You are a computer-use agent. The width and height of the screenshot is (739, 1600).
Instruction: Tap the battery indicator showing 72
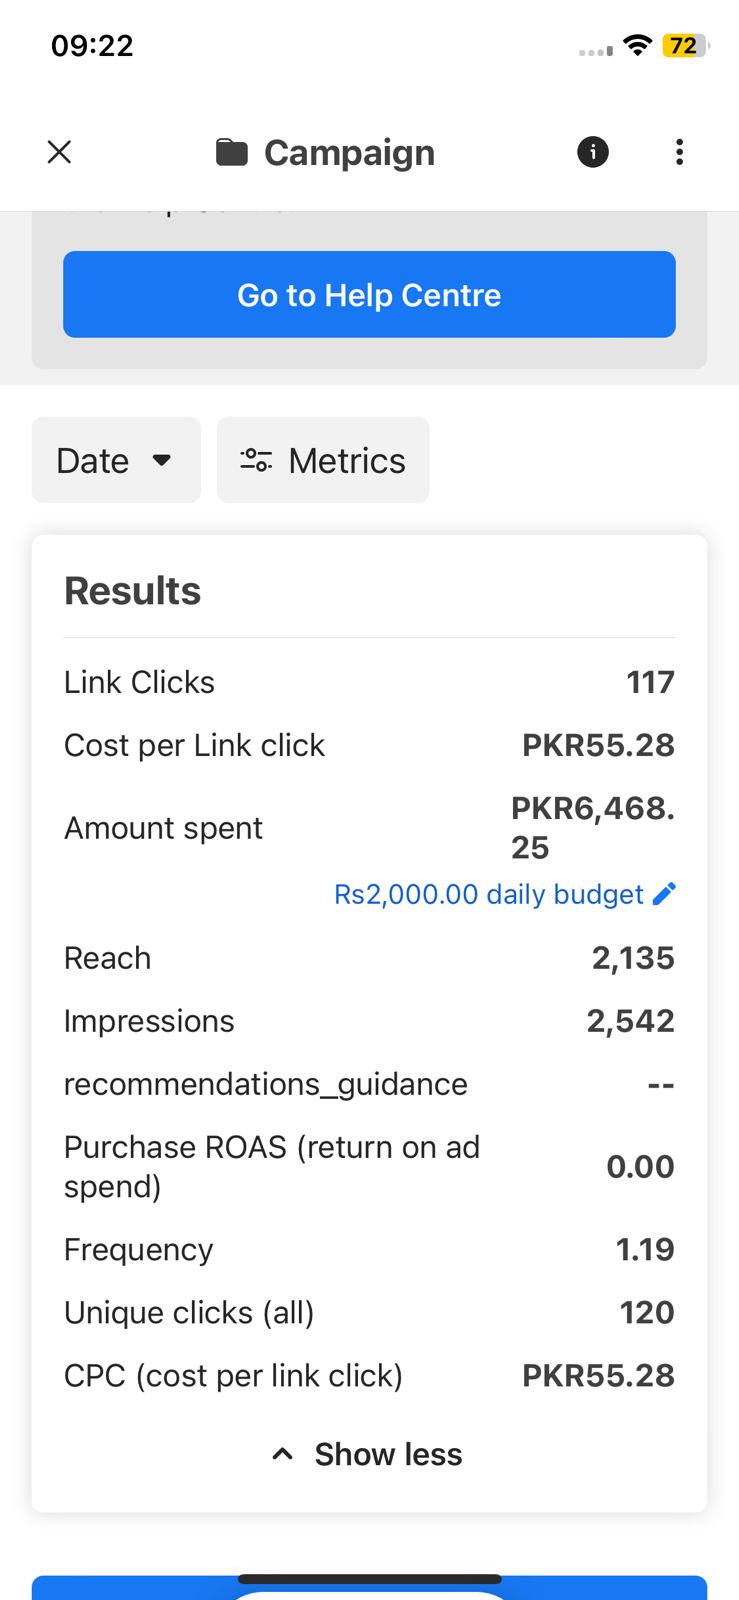(685, 45)
